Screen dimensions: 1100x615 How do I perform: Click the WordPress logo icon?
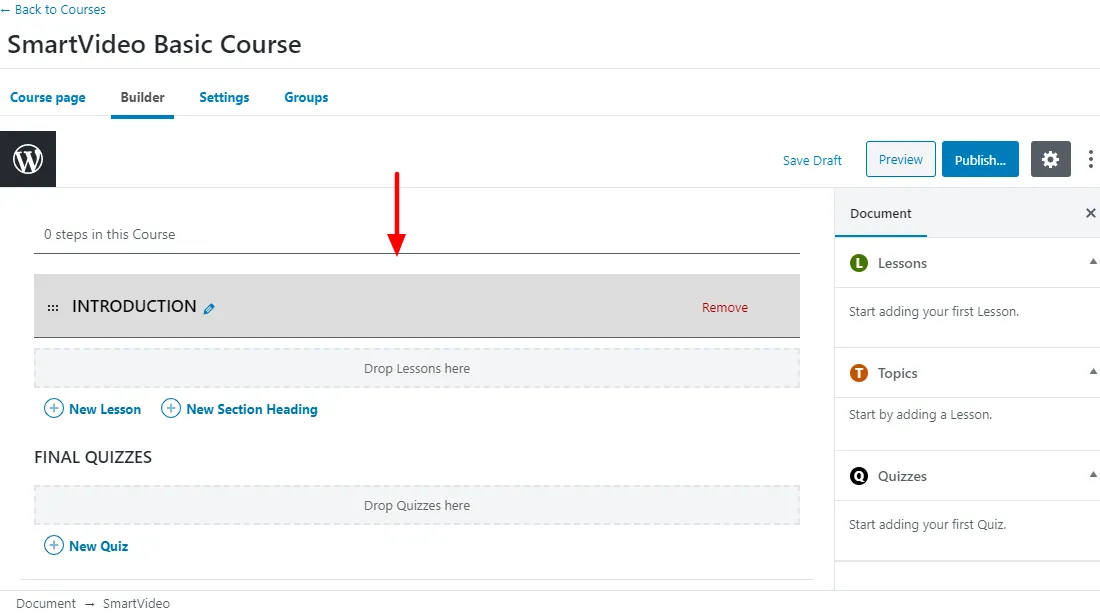(x=28, y=159)
